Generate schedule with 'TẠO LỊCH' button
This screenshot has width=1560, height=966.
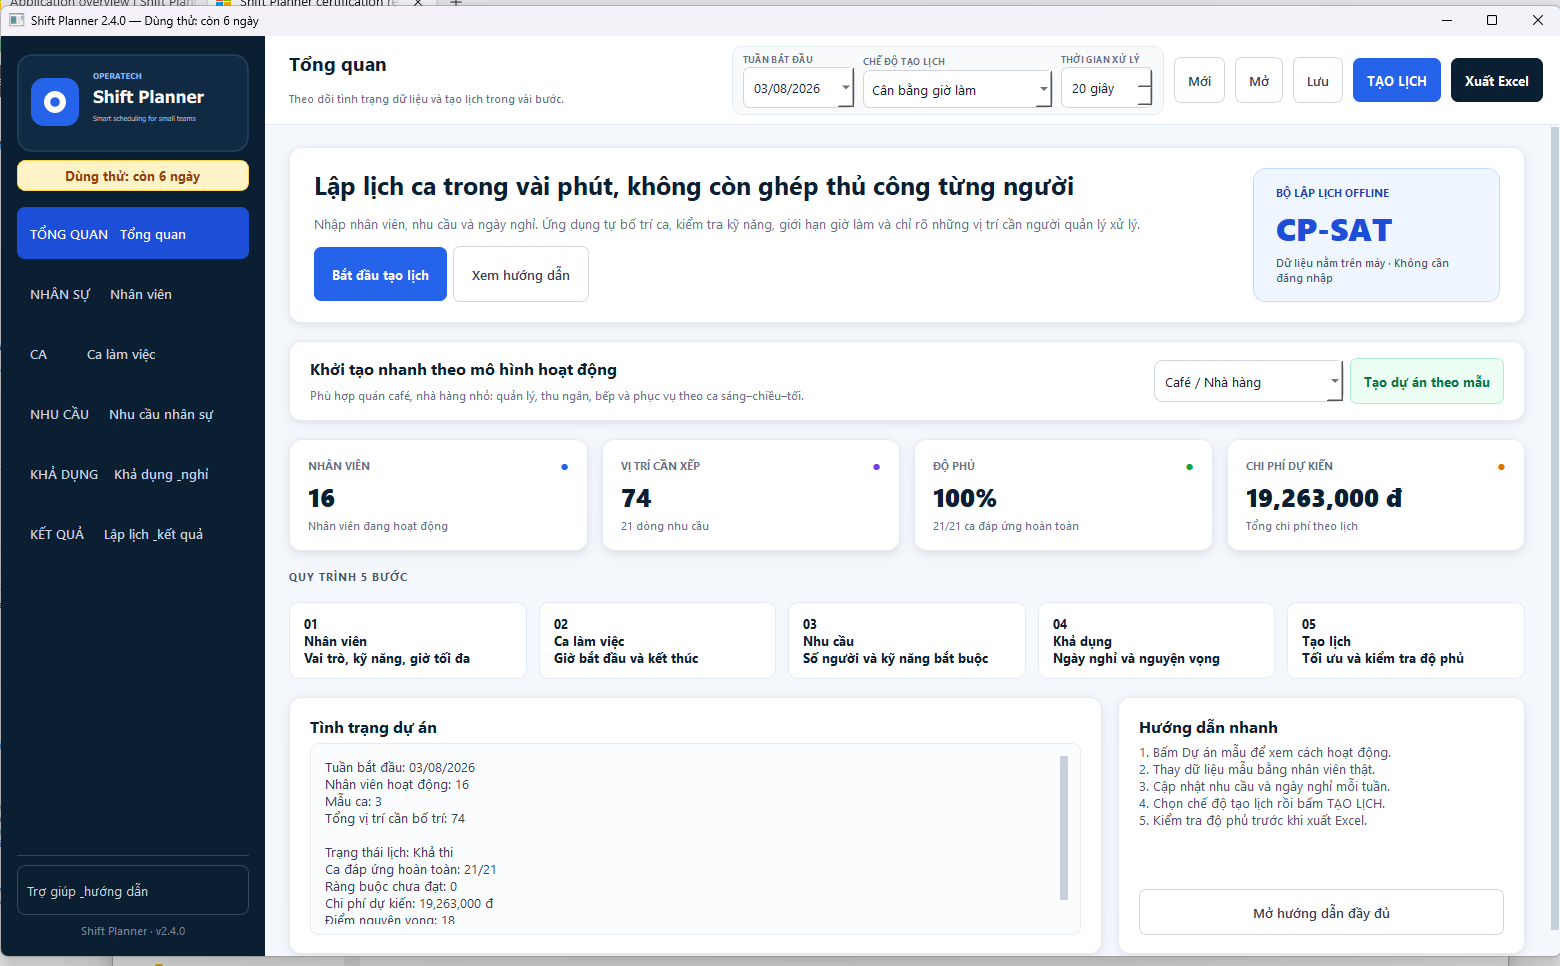1397,81
